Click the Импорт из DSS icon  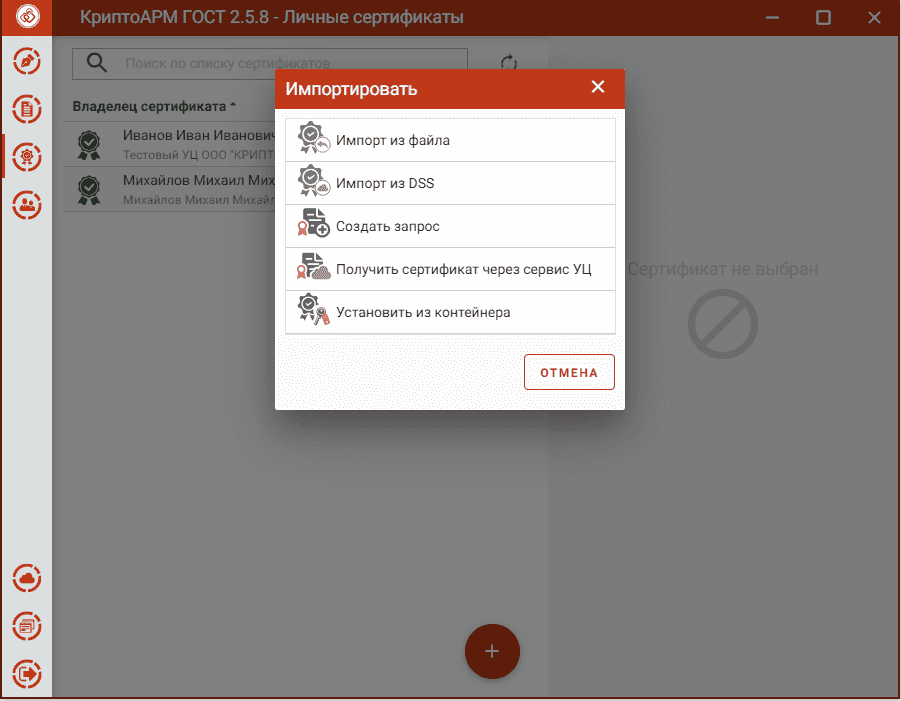tap(314, 181)
